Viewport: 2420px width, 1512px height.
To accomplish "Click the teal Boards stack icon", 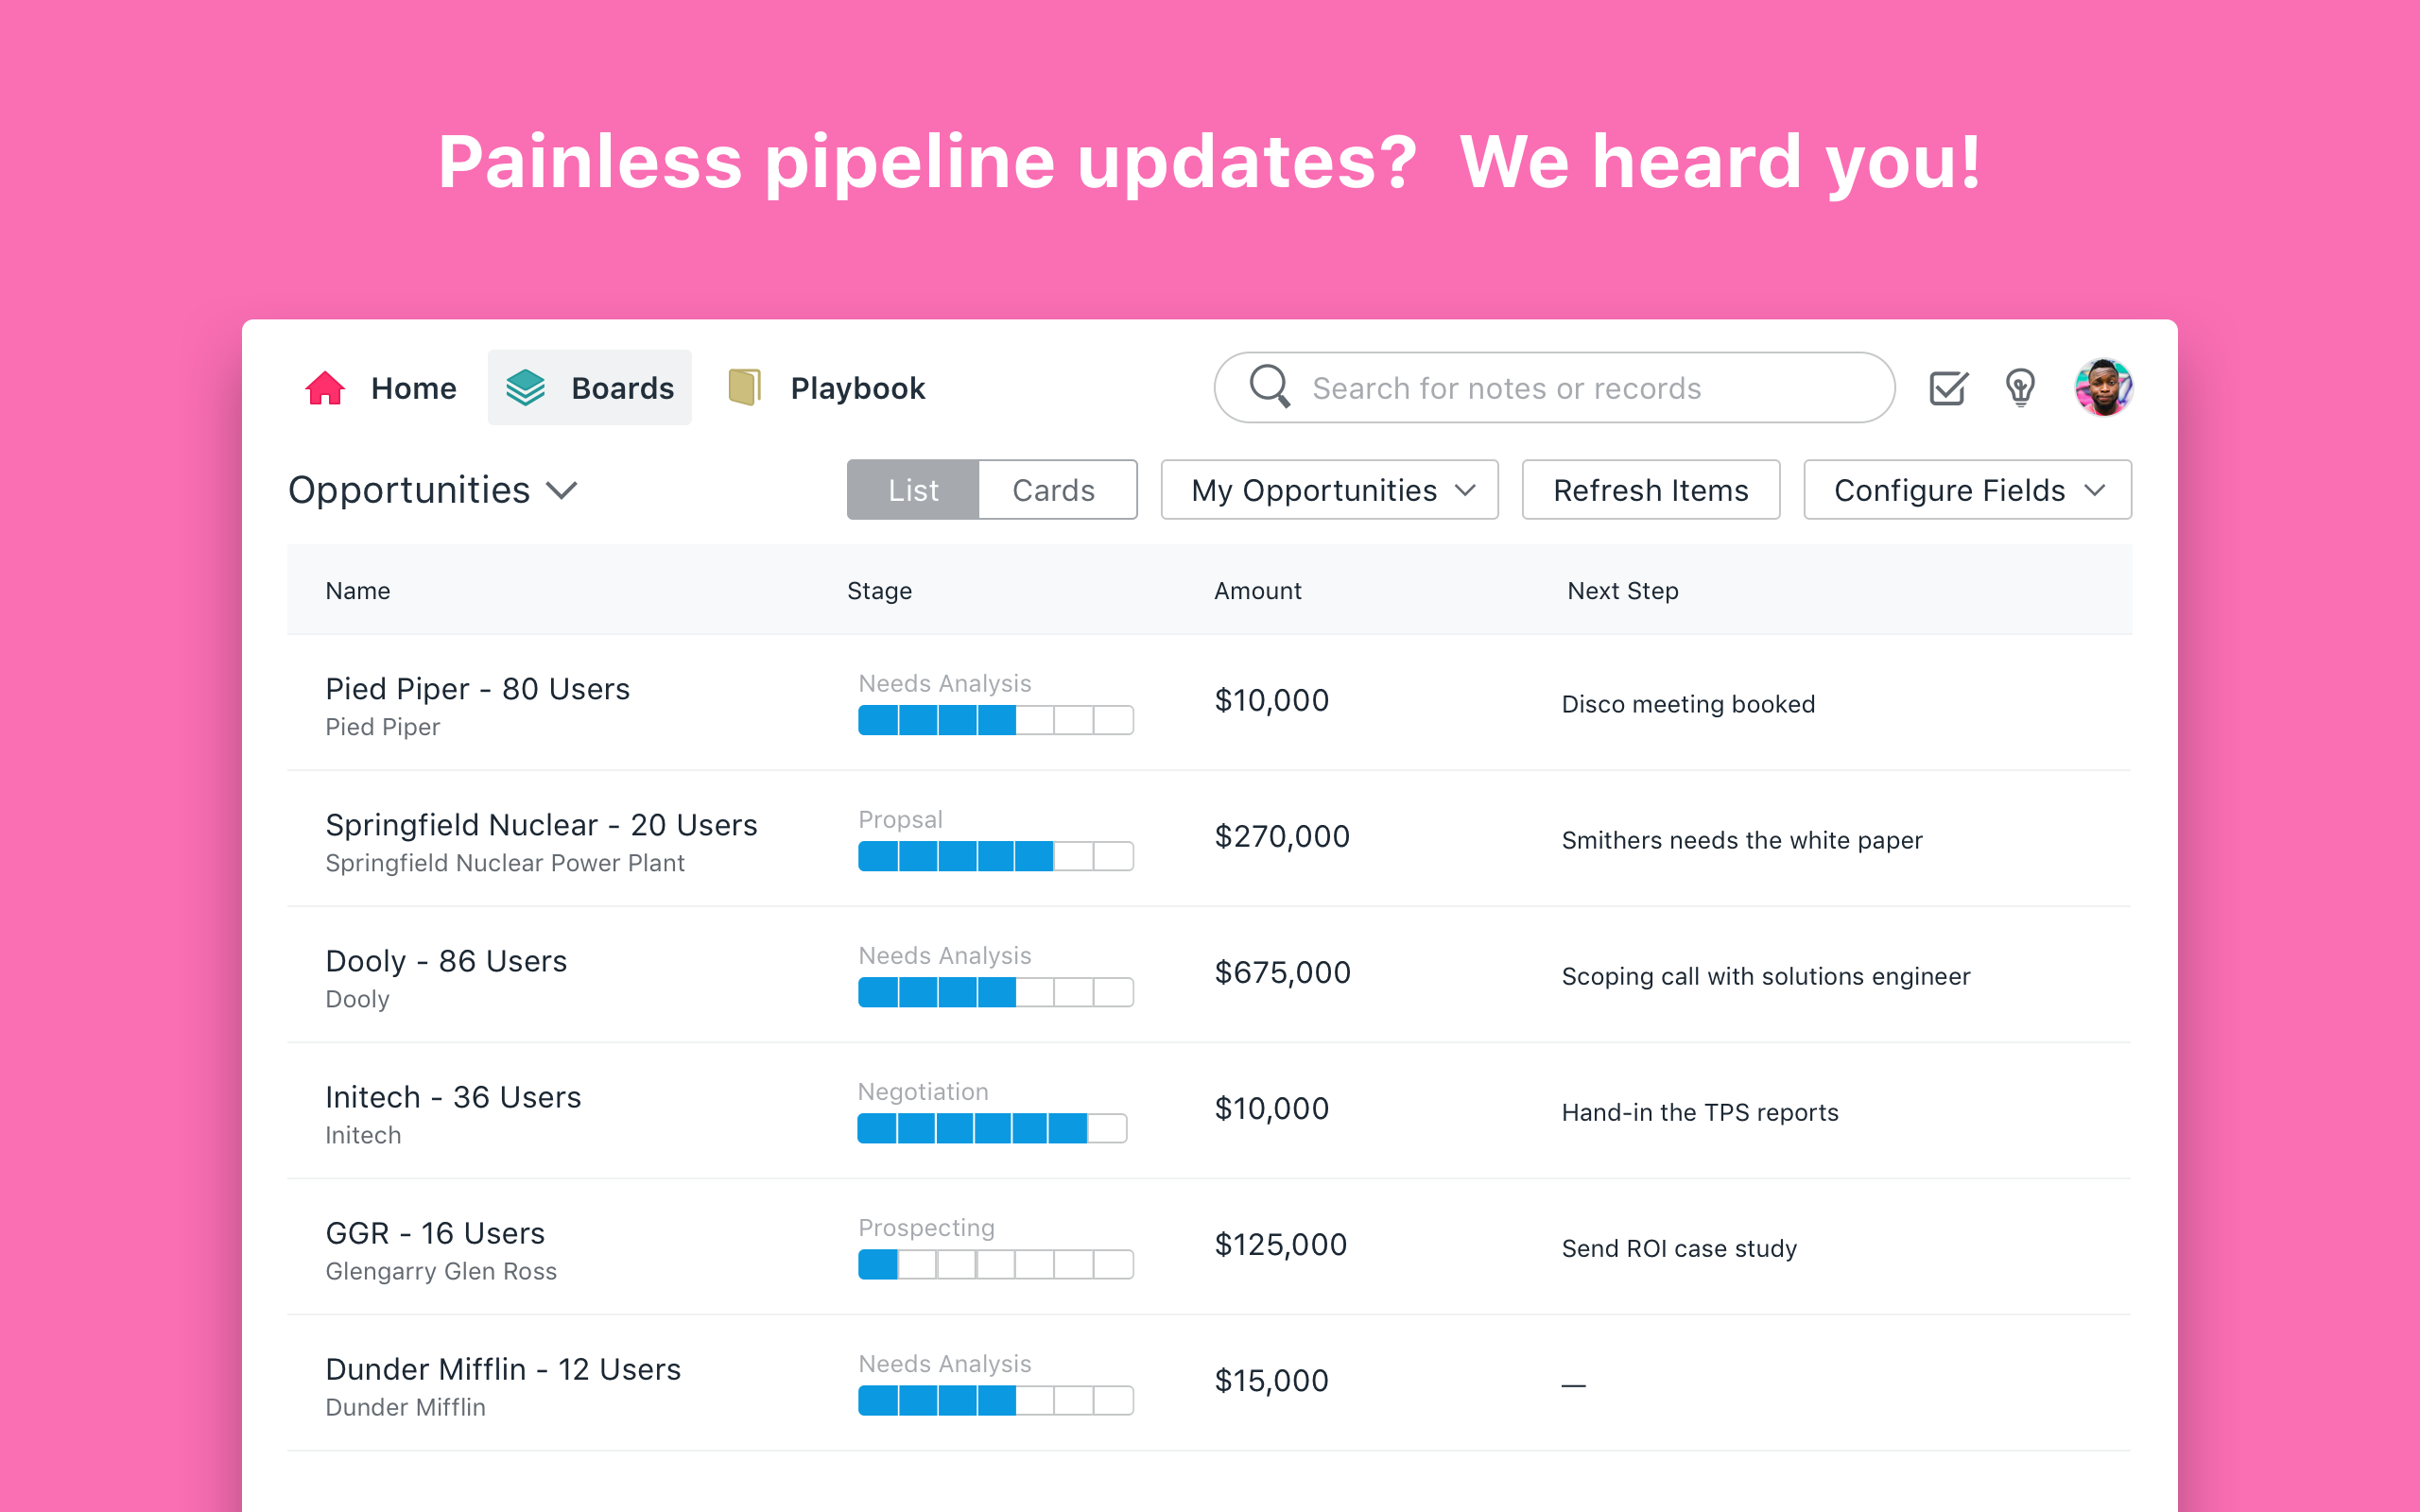I will pyautogui.click(x=525, y=388).
